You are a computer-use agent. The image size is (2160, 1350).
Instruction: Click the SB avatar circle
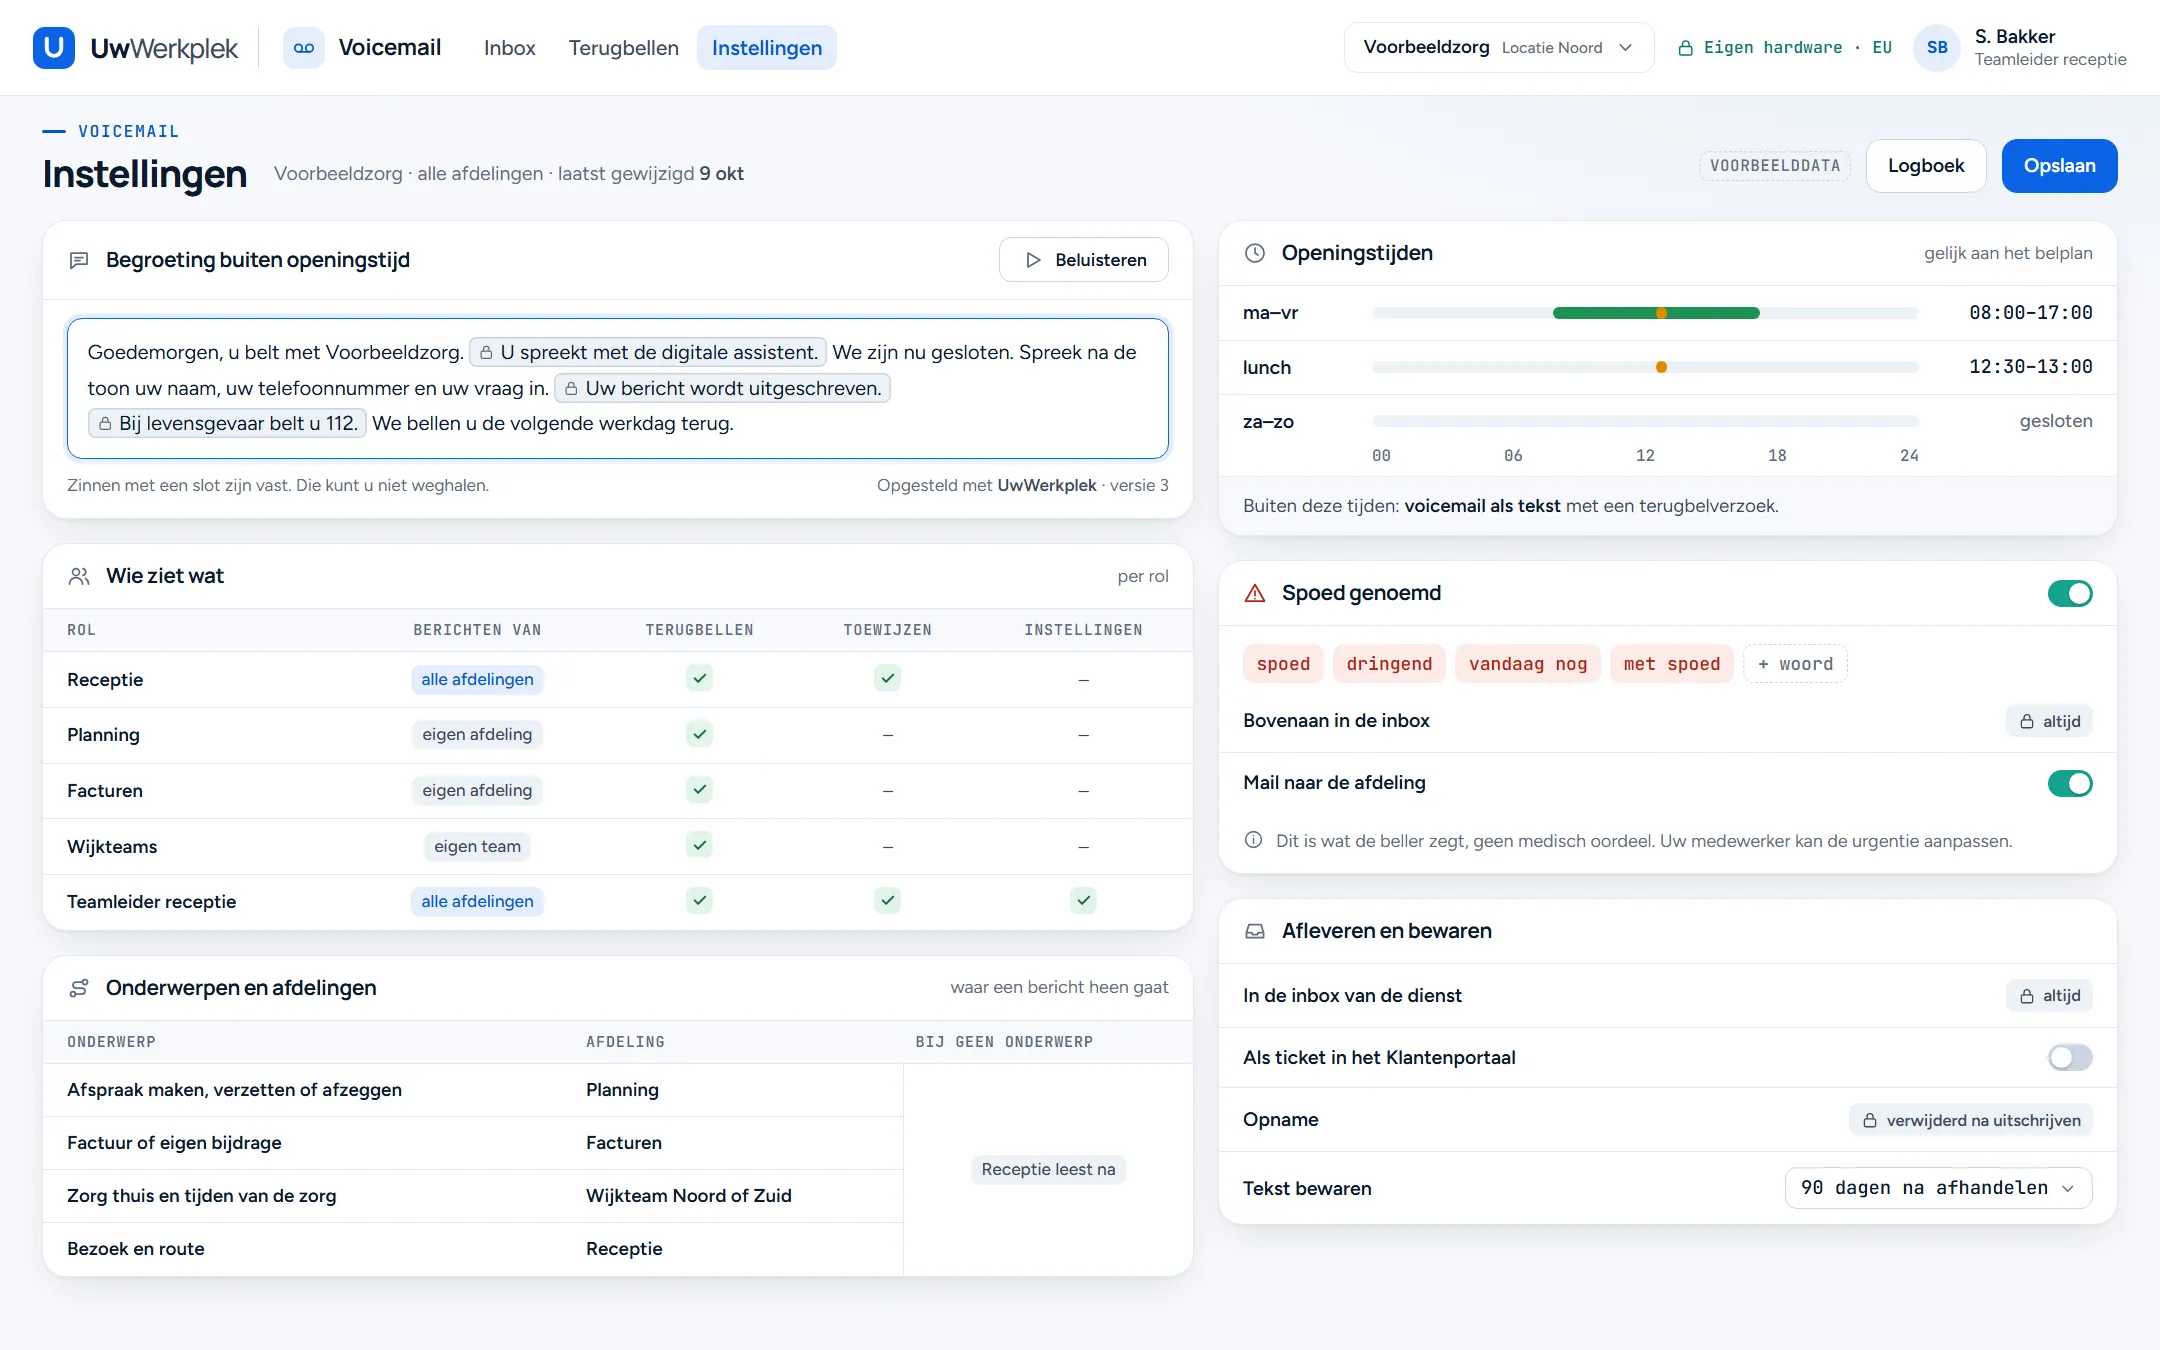pos(1937,47)
